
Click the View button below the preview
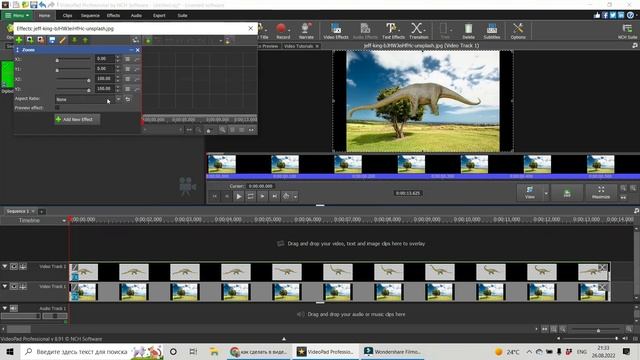(530, 192)
